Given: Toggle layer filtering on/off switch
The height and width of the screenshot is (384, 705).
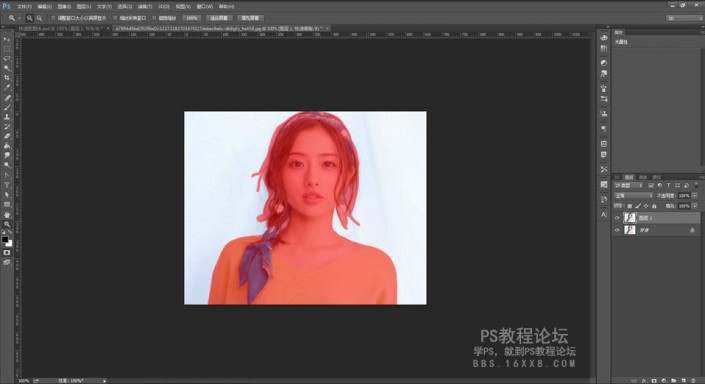Looking at the screenshot, I should click(x=697, y=185).
